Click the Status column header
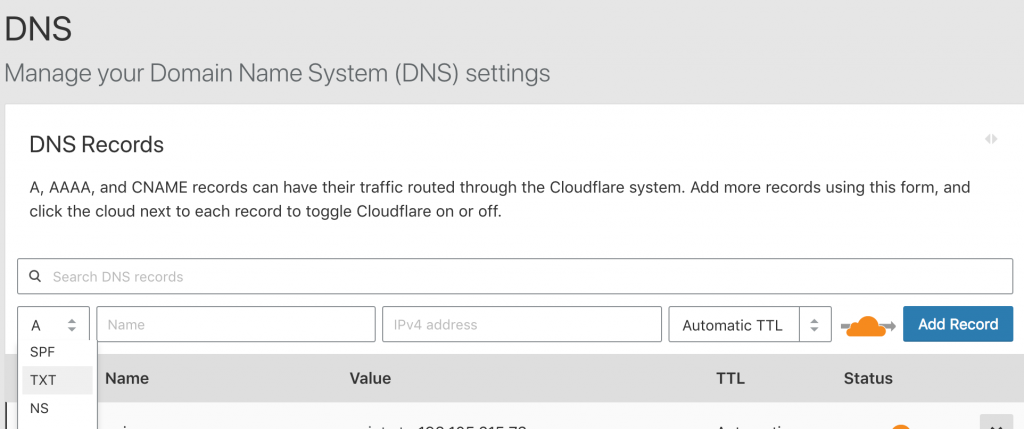The image size is (1024, 429). tap(868, 378)
